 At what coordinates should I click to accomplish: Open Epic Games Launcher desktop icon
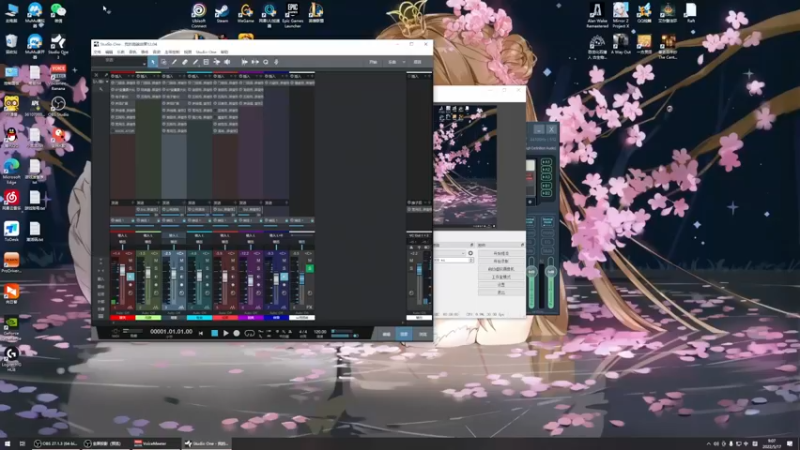pos(292,15)
